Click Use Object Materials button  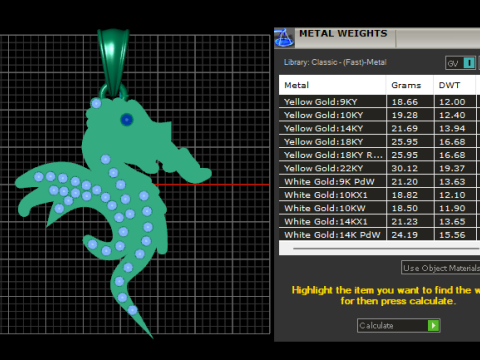[441, 268]
